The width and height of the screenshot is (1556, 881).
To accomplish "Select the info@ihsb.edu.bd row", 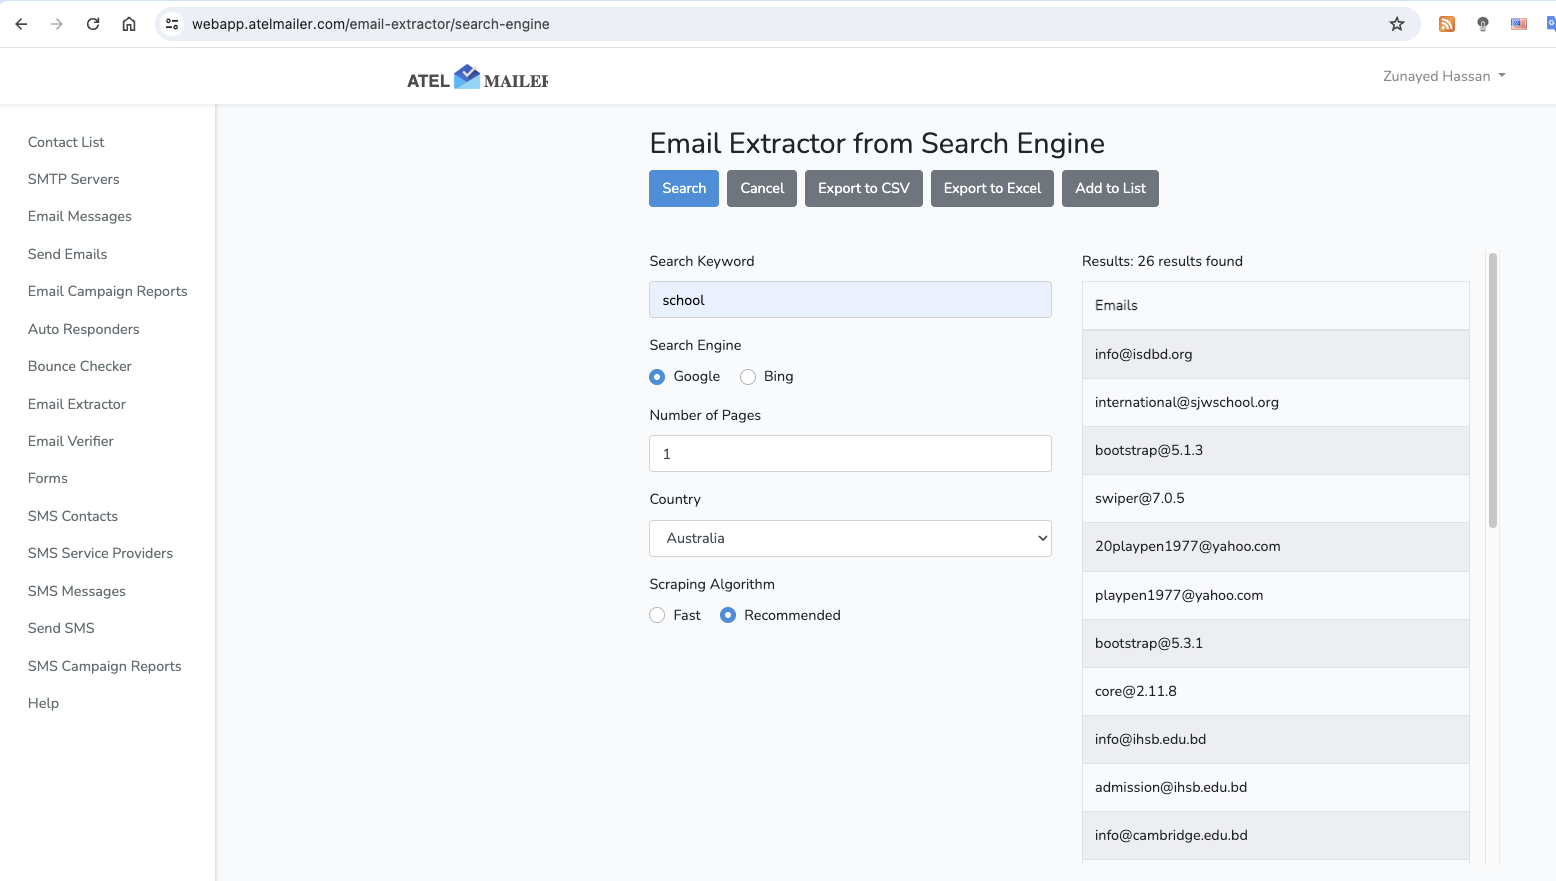I will (1275, 739).
